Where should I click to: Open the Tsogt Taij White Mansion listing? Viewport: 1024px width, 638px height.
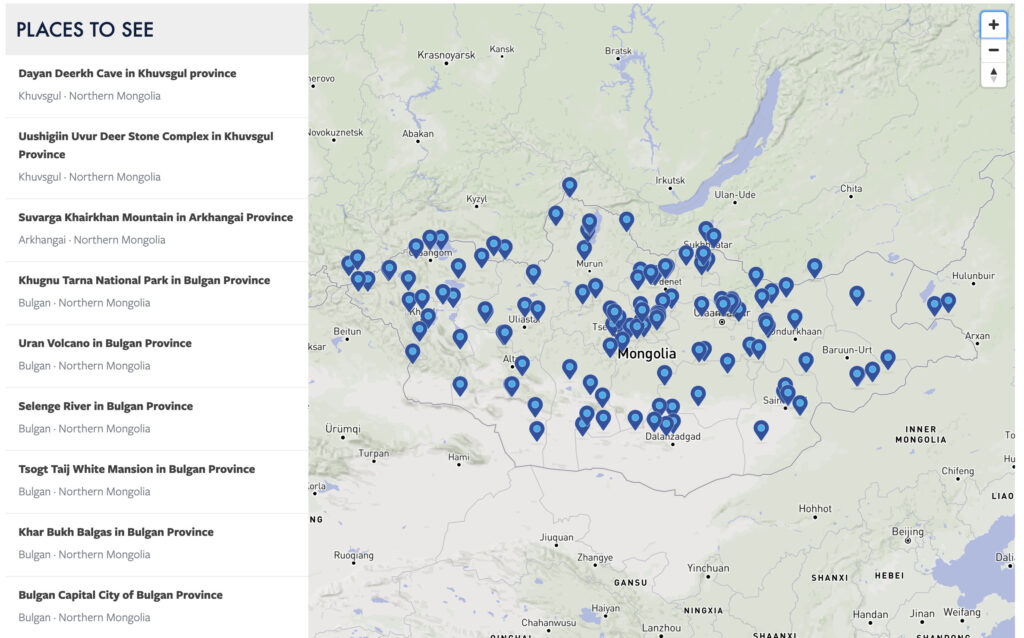coord(135,468)
